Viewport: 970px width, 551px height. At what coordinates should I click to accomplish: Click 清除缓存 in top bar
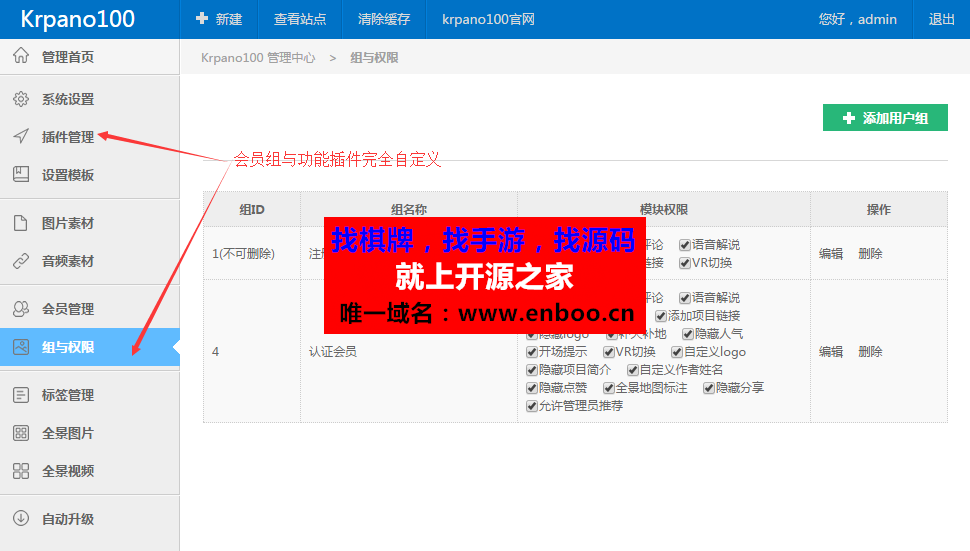[x=384, y=19]
